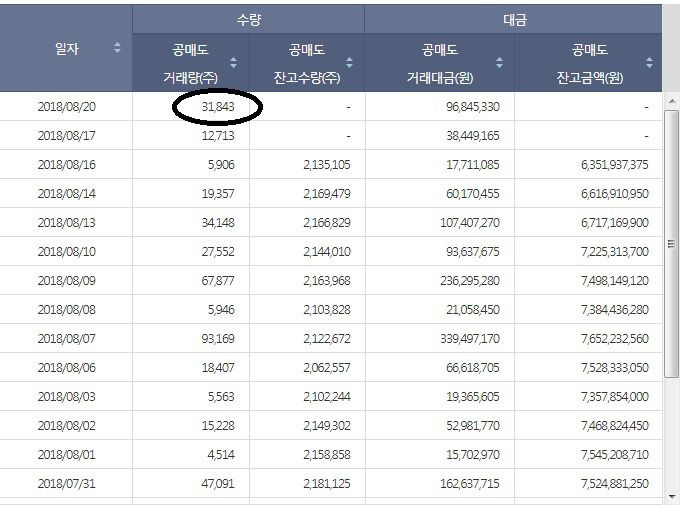Click volume value 19,357

coord(218,194)
